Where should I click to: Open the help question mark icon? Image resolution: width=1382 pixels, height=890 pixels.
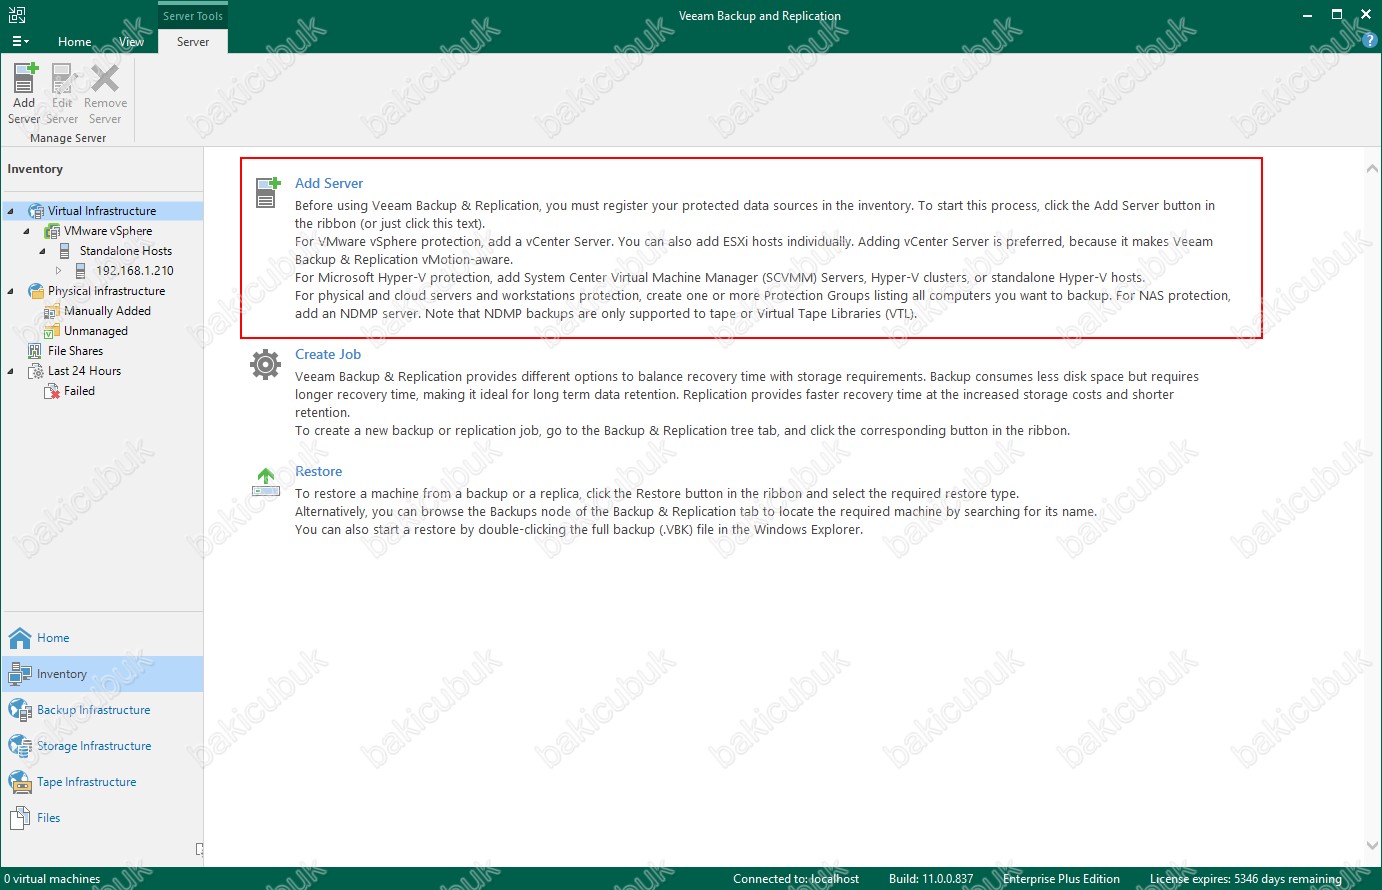(1370, 40)
